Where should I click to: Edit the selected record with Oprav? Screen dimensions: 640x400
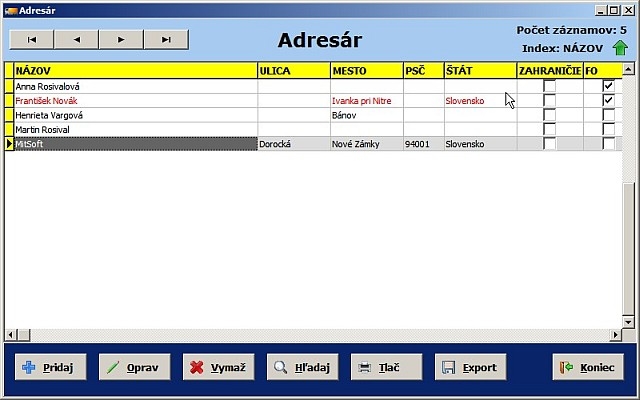pyautogui.click(x=135, y=367)
